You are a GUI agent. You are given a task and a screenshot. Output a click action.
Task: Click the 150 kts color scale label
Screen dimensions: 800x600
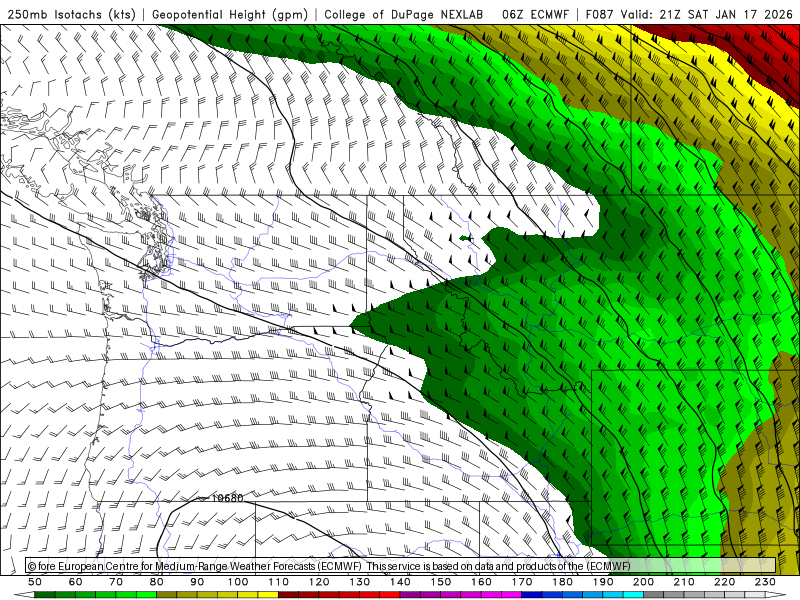pyautogui.click(x=441, y=582)
